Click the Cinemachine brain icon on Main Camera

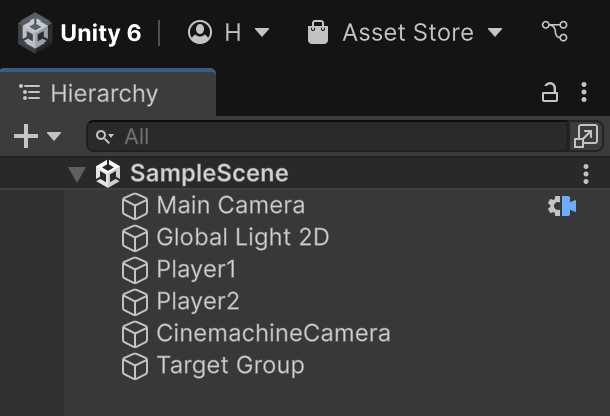click(562, 206)
